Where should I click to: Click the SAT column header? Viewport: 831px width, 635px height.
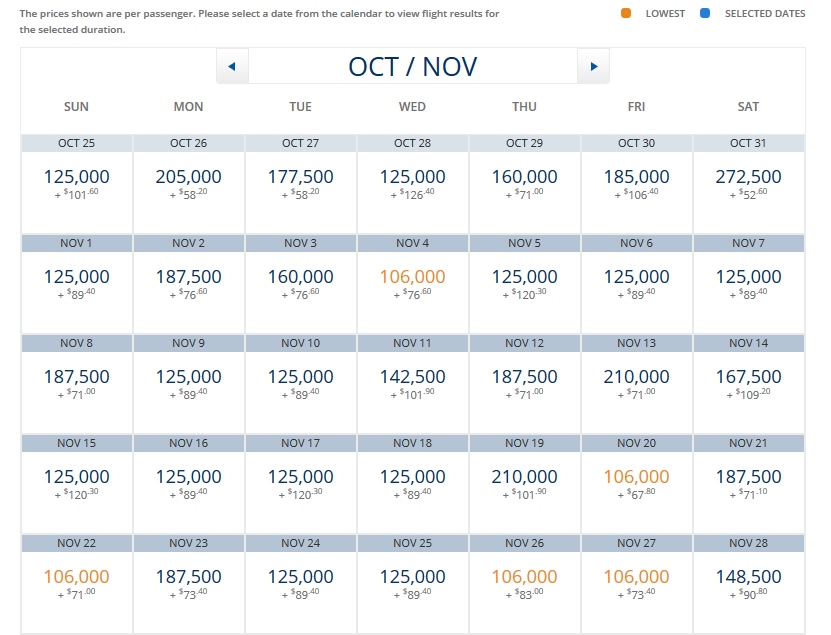748,106
